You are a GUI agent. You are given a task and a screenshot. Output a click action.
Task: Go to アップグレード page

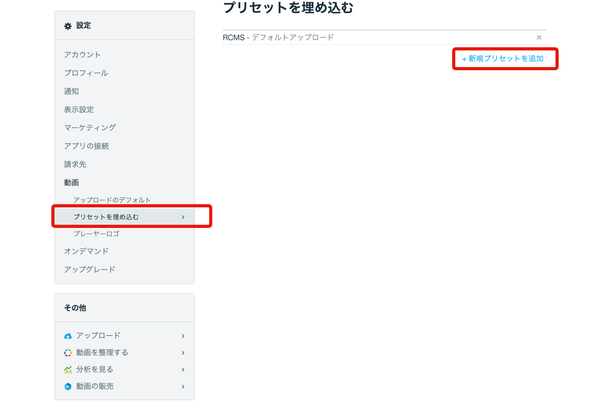[90, 270]
